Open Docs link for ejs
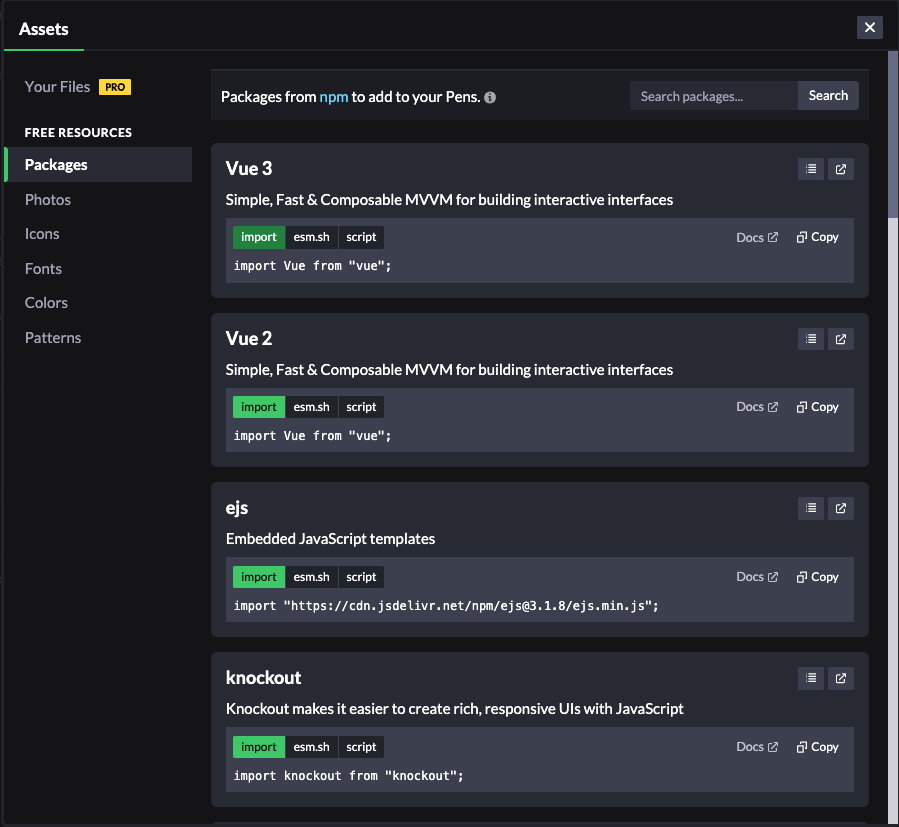 pos(757,577)
